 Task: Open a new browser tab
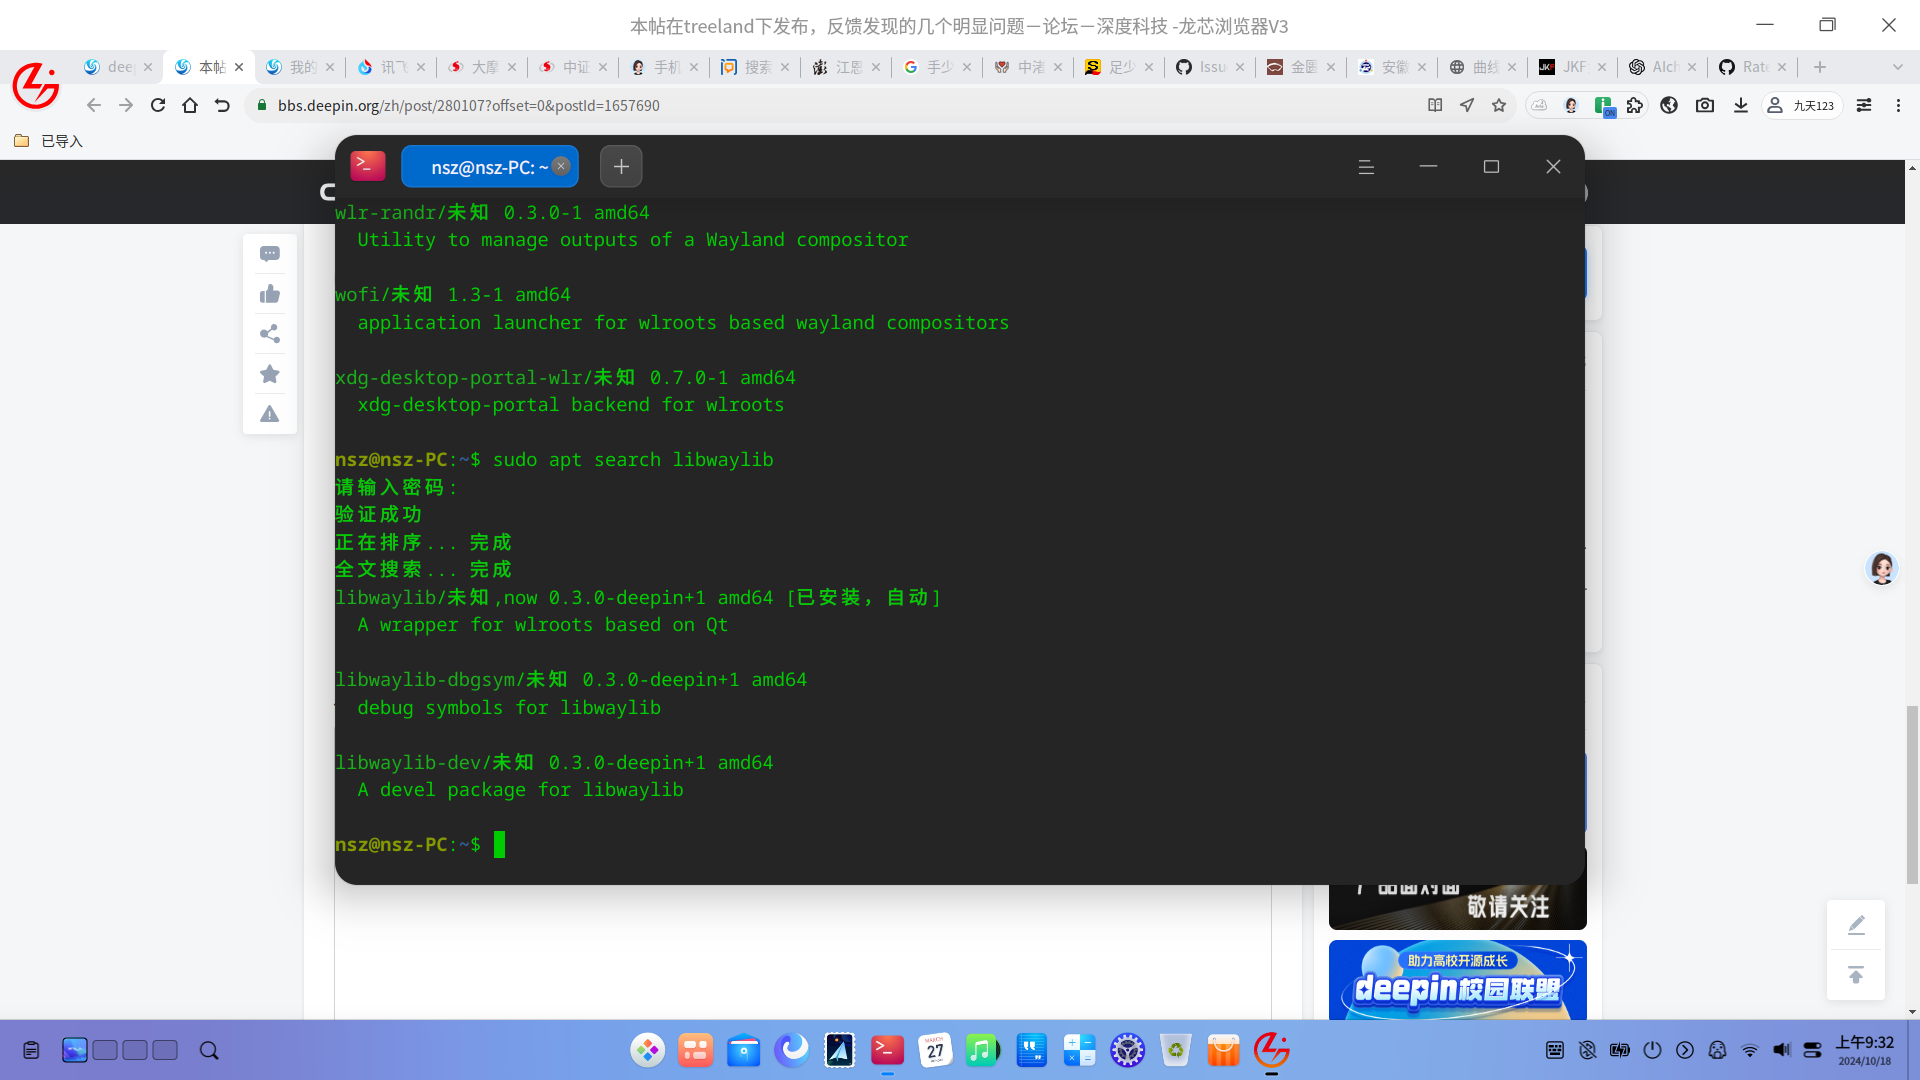[1820, 67]
